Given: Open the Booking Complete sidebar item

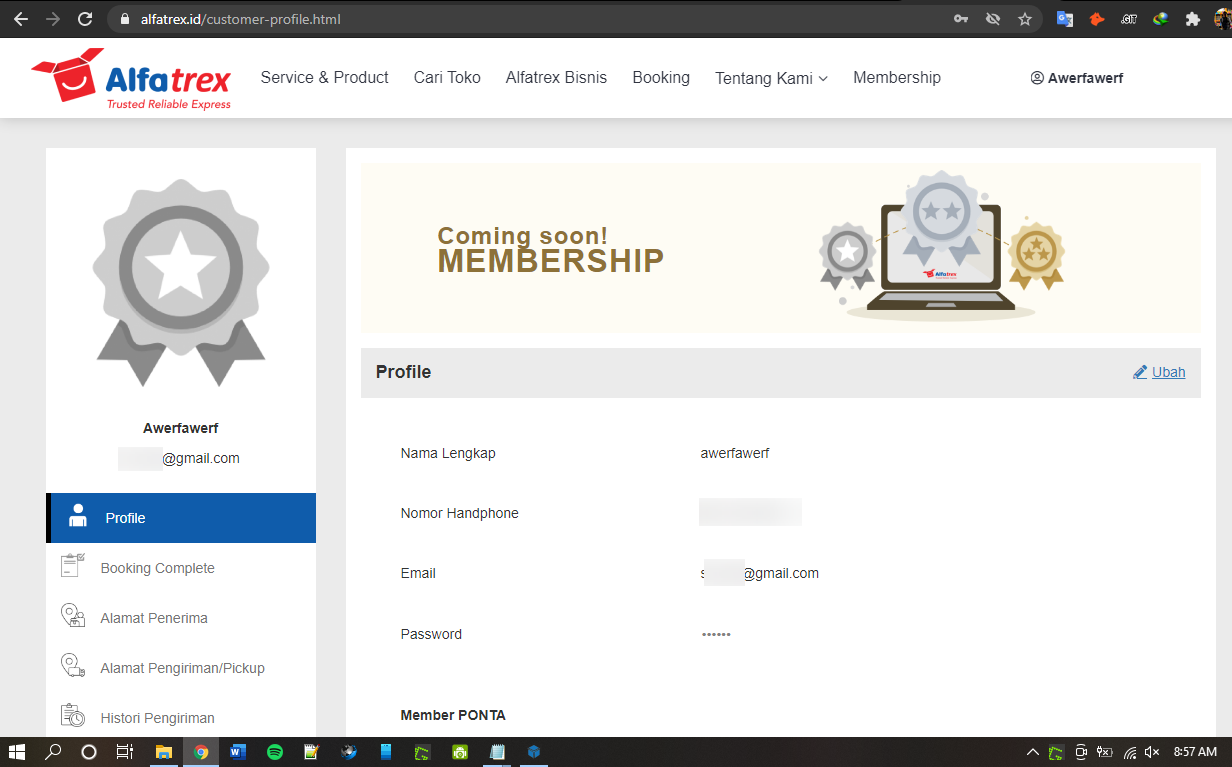Looking at the screenshot, I should coord(157,568).
